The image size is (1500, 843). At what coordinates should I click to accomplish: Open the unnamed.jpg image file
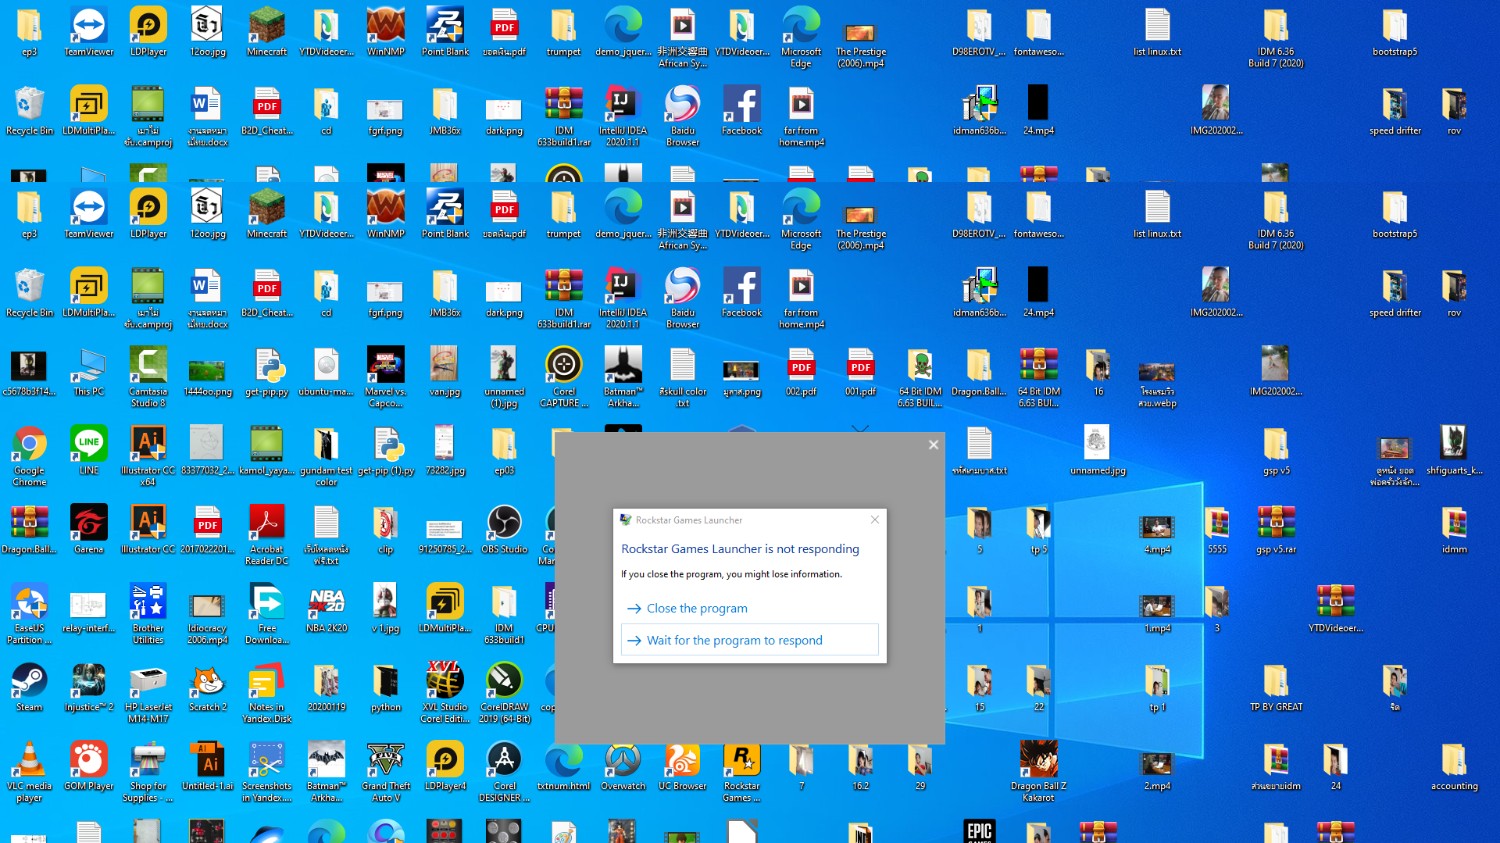point(1097,452)
